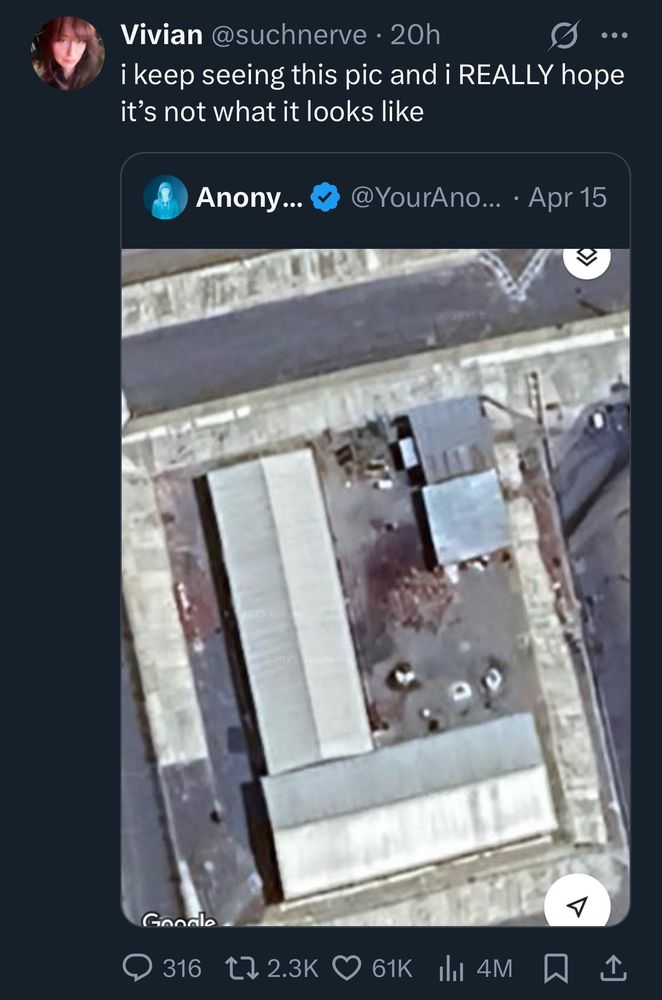
Task: Open the Anonymous account avatar
Action: (165, 197)
